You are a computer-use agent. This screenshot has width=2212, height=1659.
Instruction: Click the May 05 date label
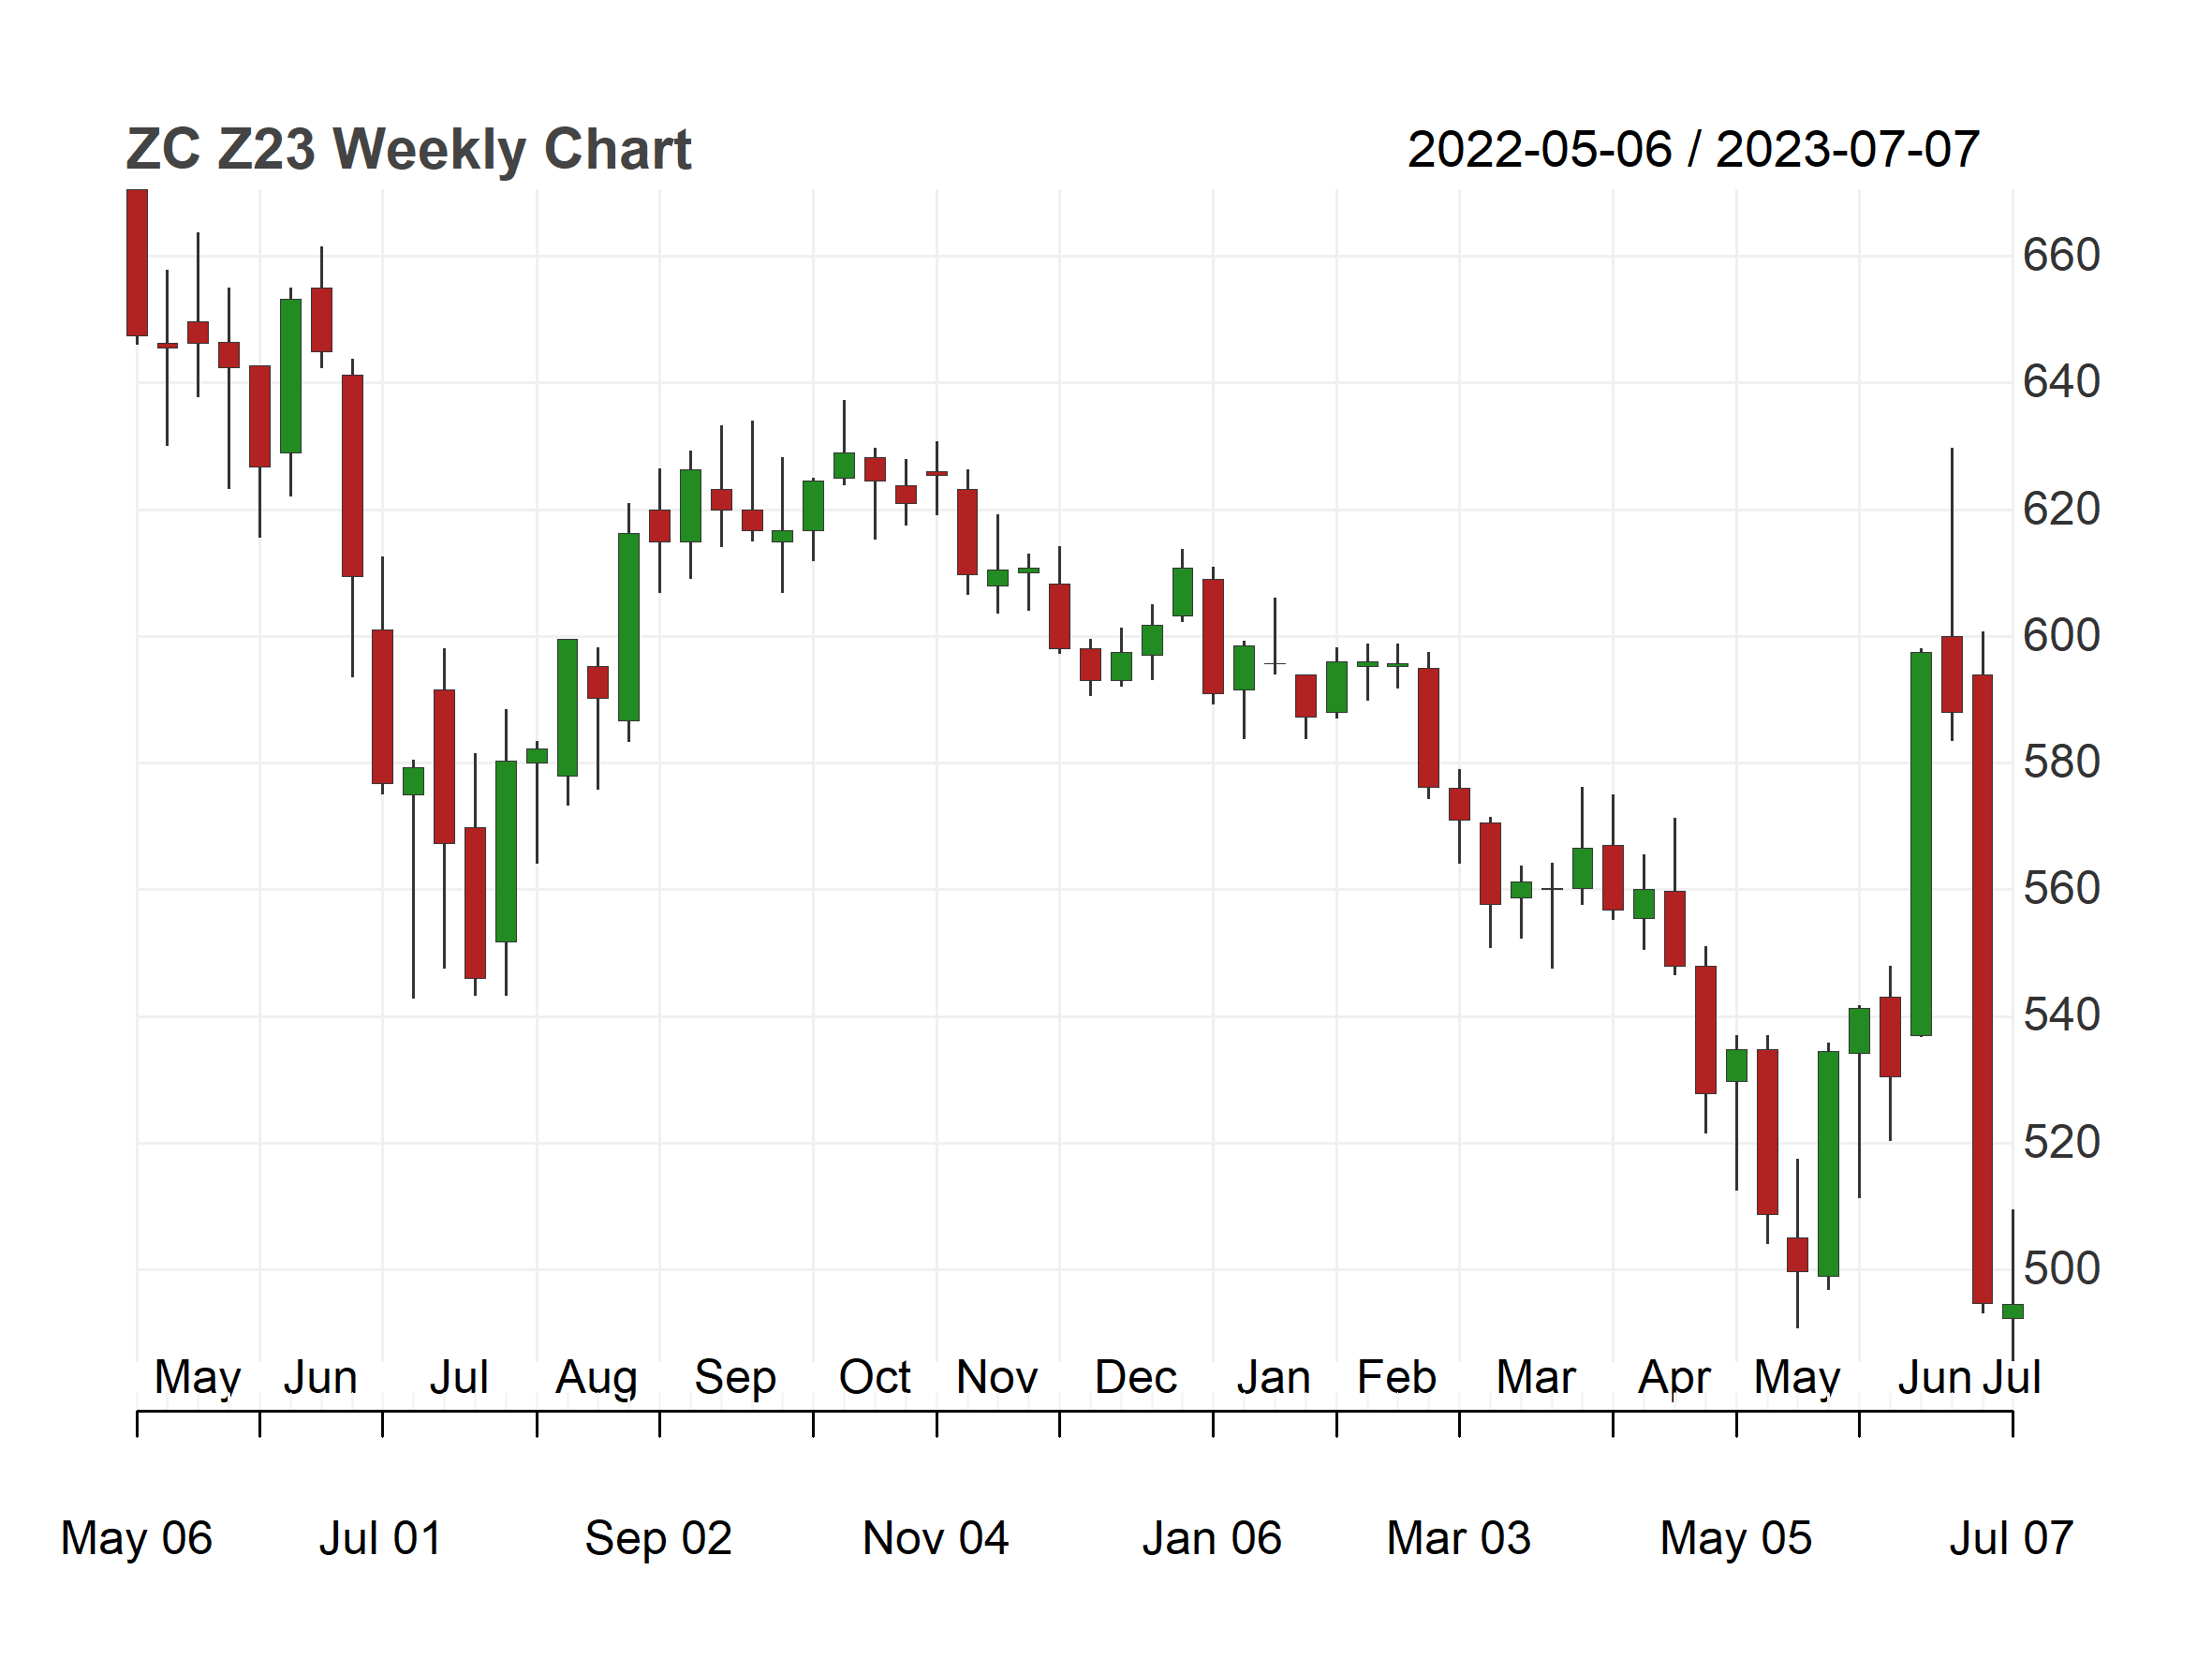[x=1736, y=1538]
